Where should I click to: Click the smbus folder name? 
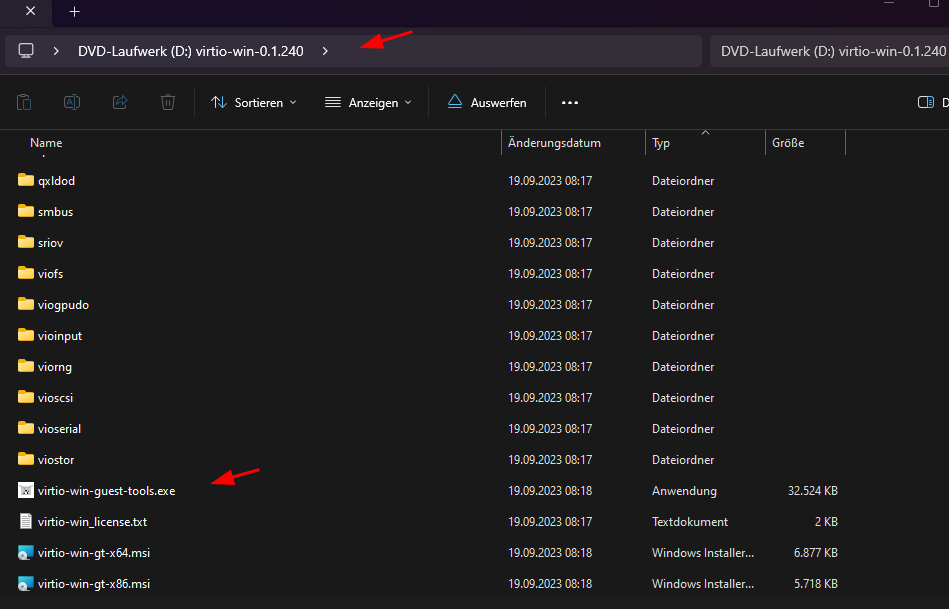(x=55, y=212)
